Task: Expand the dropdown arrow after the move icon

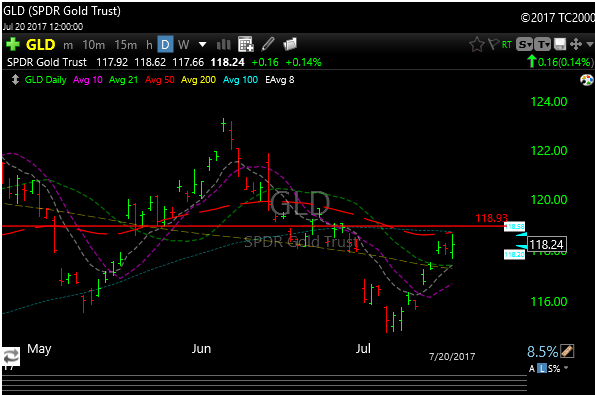Action: tap(589, 45)
